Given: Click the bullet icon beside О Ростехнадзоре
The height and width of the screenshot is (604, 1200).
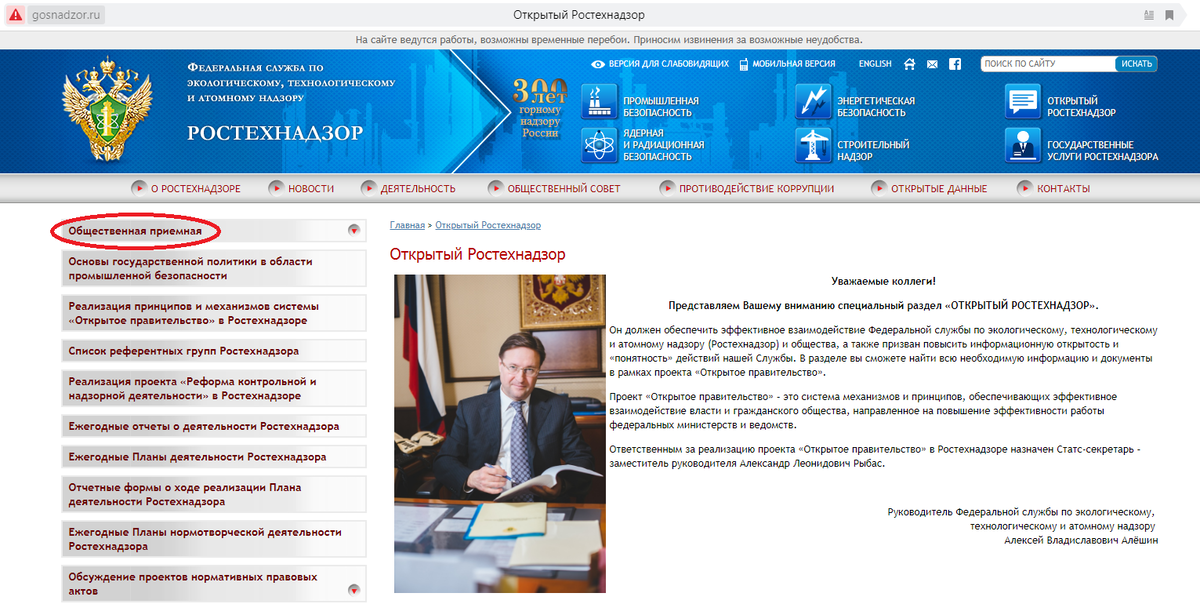Looking at the screenshot, I should coord(139,188).
